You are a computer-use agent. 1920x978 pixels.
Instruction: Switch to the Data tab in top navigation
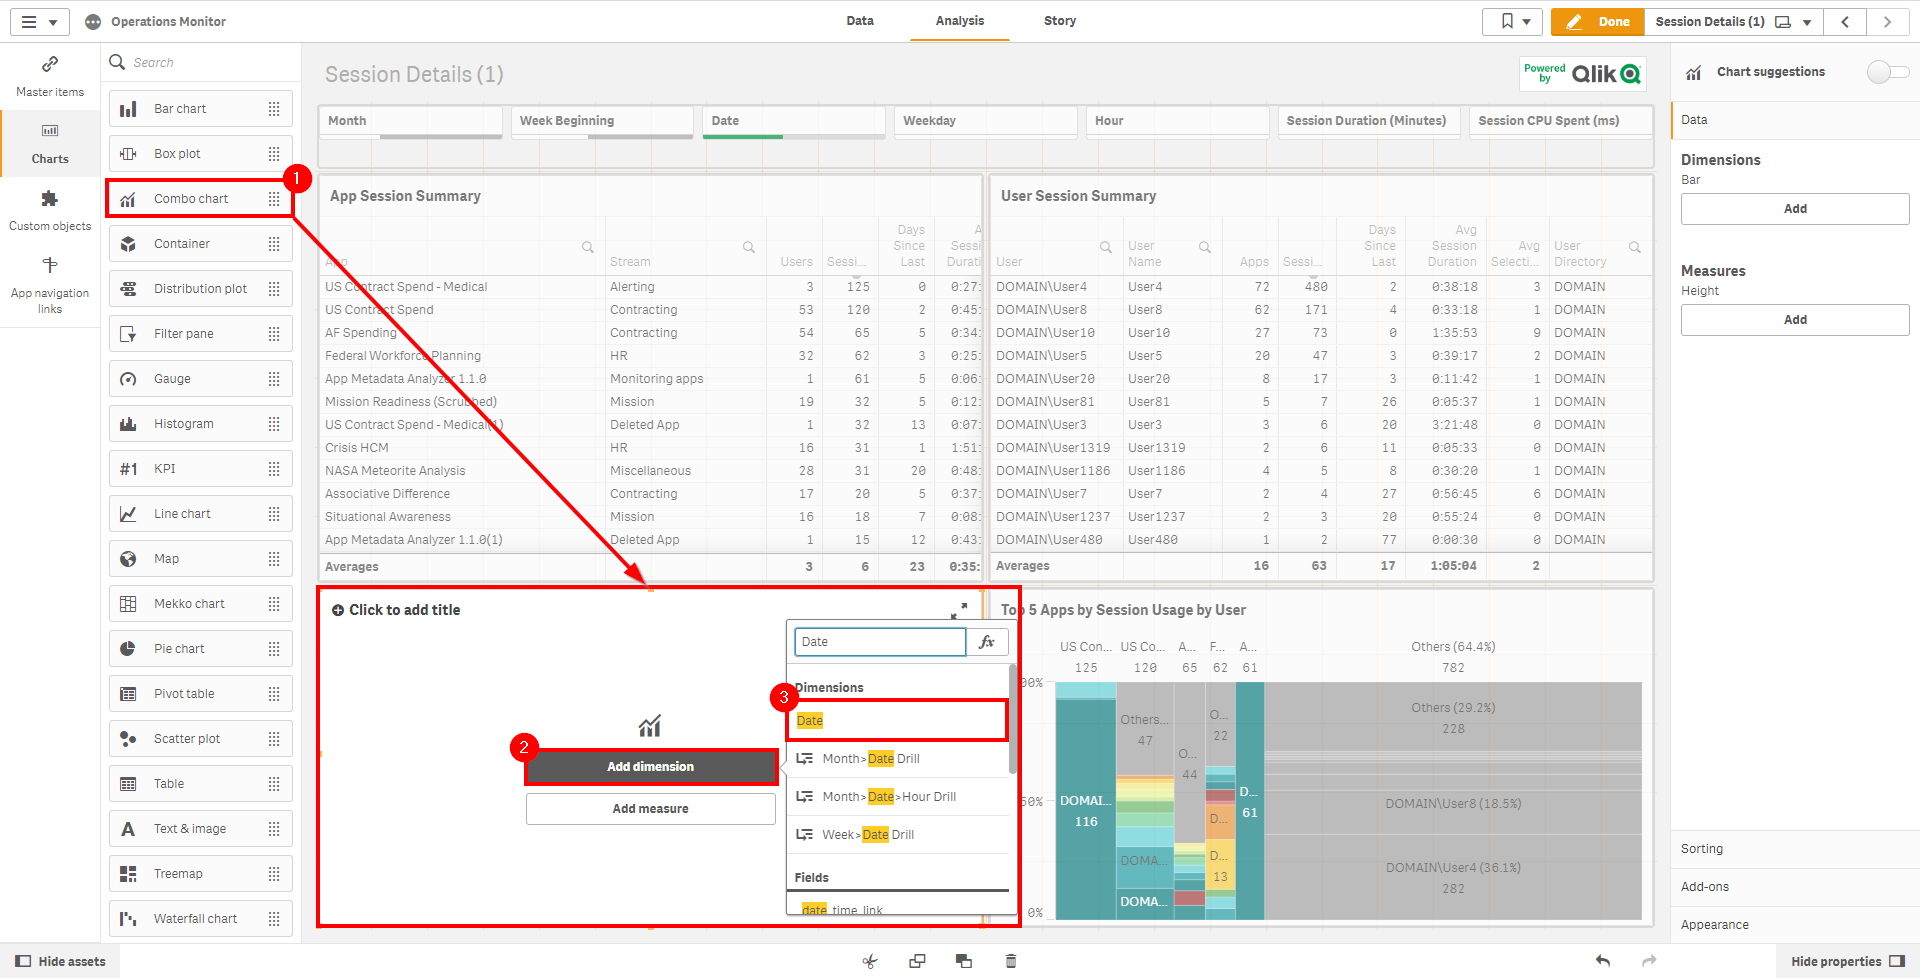859,21
